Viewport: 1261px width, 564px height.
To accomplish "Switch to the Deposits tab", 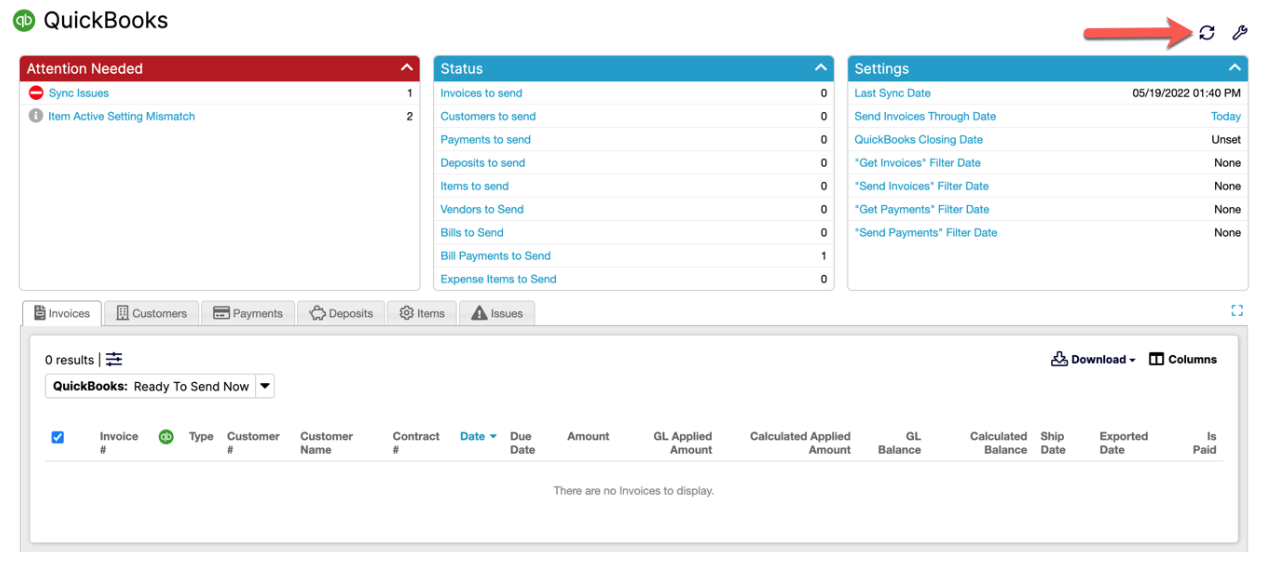I will [341, 313].
